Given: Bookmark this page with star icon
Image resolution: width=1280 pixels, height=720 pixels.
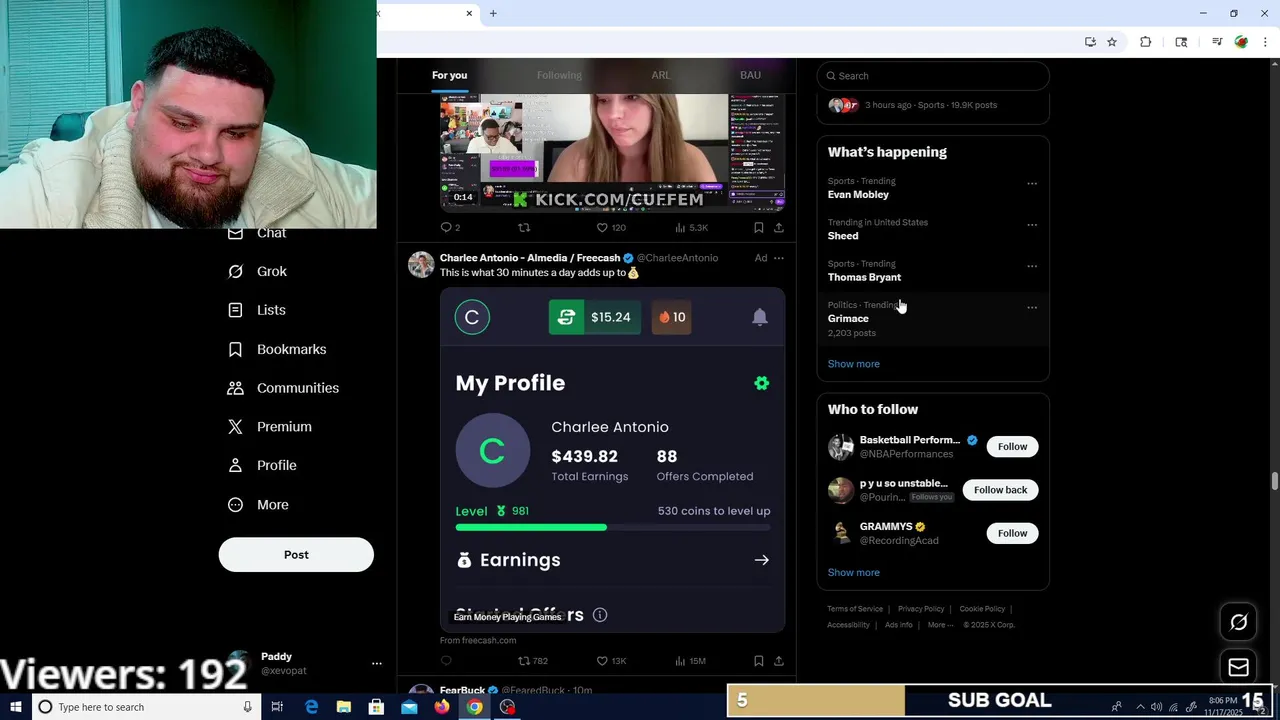Looking at the screenshot, I should point(1112,42).
